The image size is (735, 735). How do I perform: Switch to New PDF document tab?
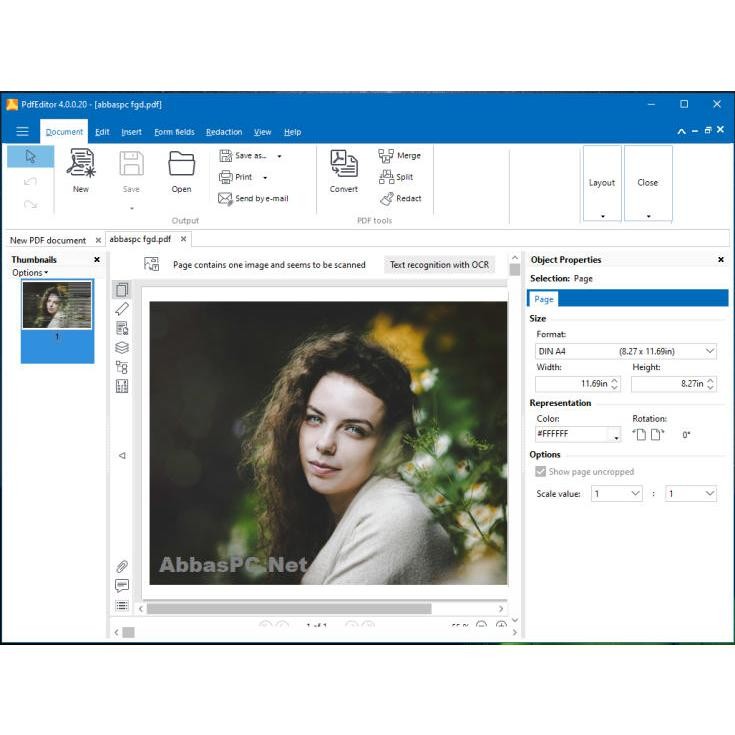click(48, 240)
